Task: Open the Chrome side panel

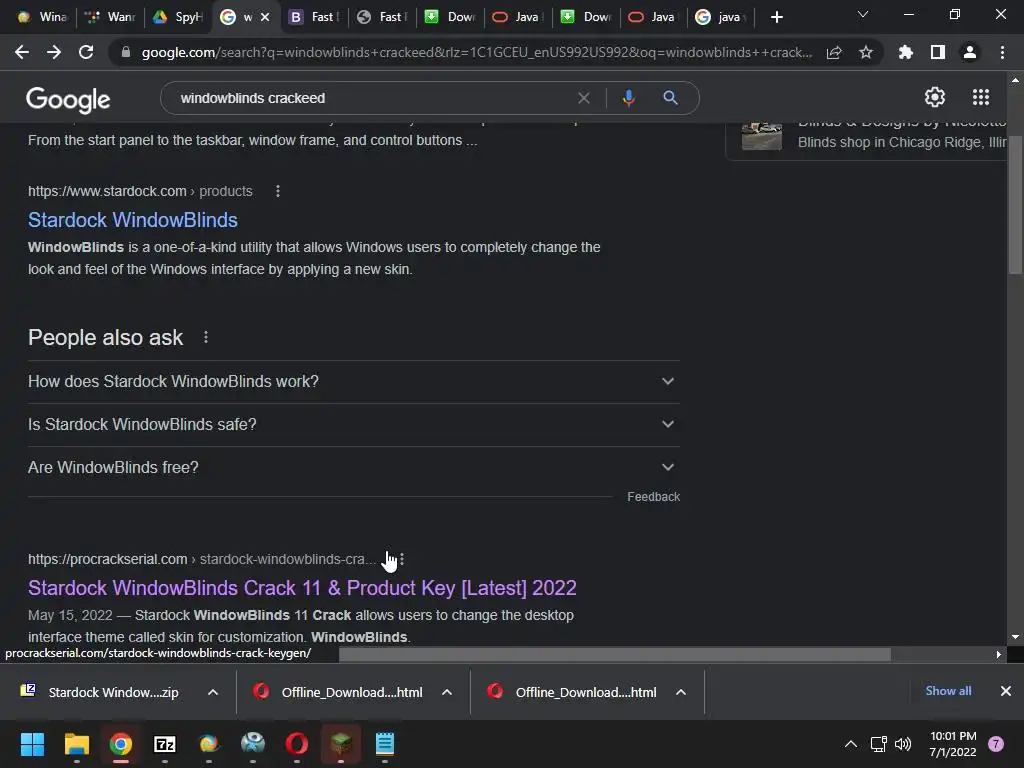Action: tap(938, 52)
